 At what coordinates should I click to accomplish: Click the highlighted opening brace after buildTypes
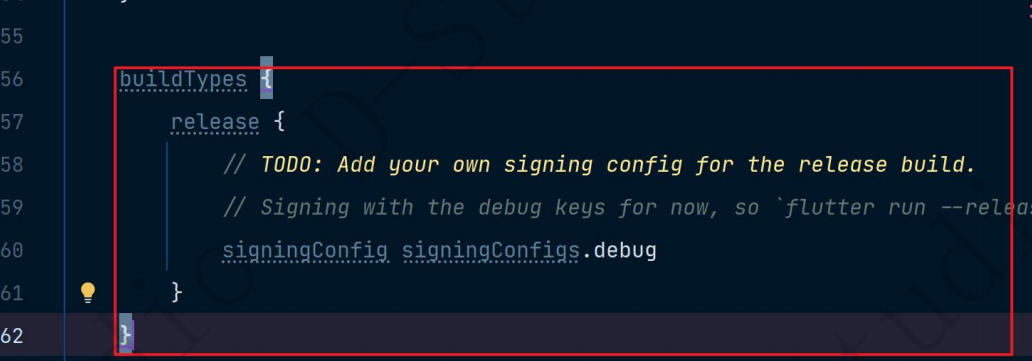(266, 78)
